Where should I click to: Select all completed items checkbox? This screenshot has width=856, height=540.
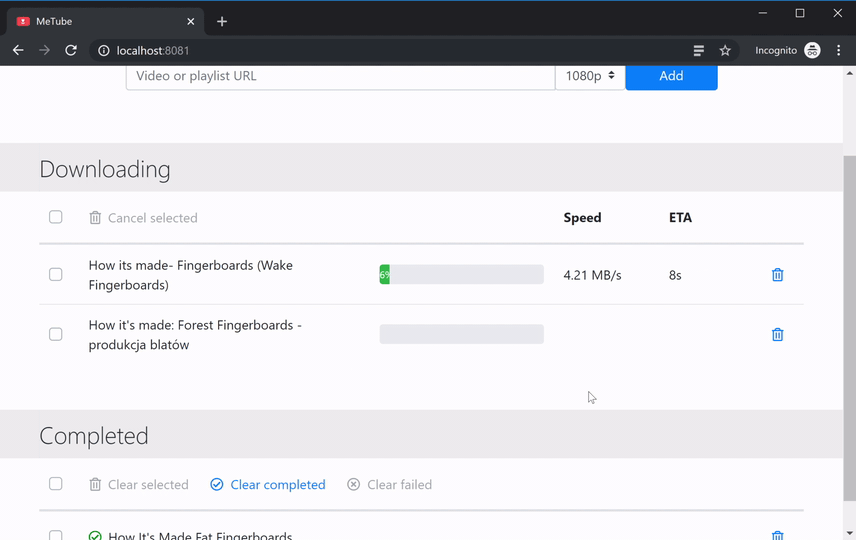click(x=56, y=484)
